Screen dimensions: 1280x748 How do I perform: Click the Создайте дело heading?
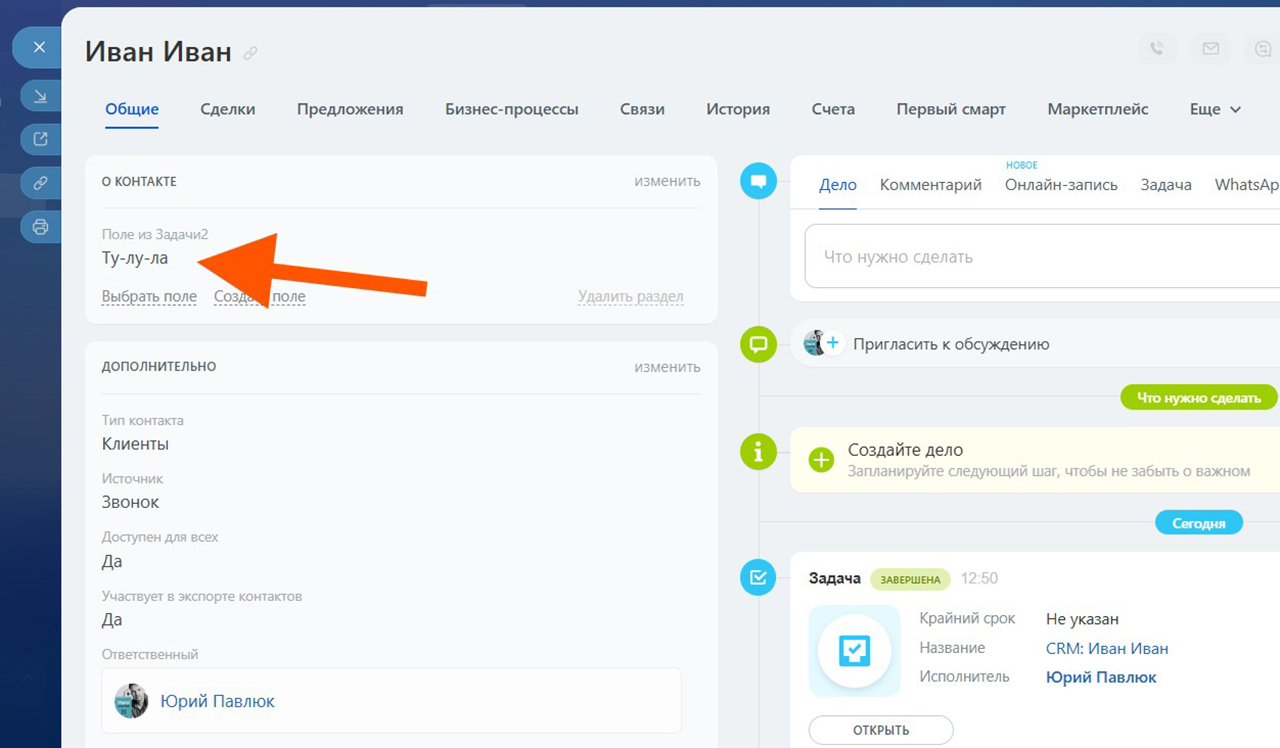tap(905, 450)
